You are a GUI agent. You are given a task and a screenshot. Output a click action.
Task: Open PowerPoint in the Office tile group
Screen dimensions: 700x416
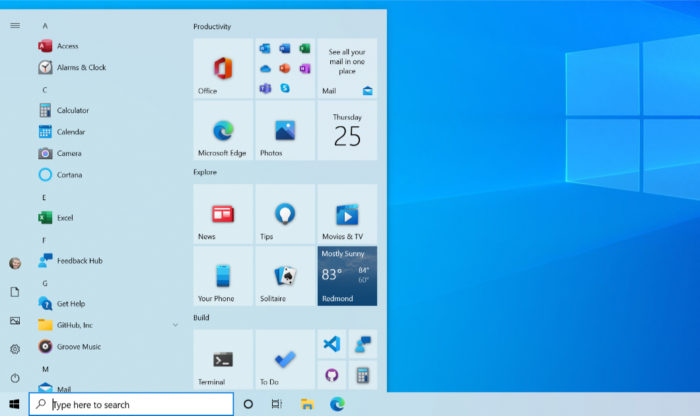[x=285, y=68]
